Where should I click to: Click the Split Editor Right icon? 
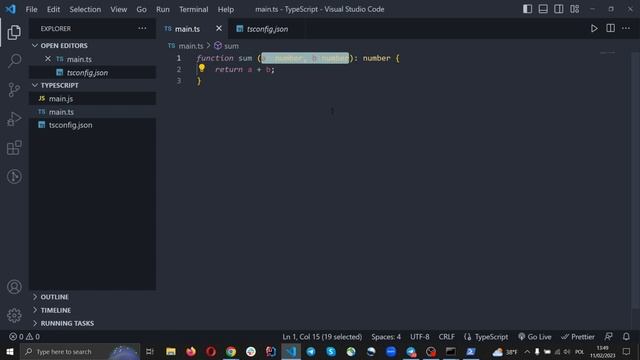pyautogui.click(x=610, y=29)
